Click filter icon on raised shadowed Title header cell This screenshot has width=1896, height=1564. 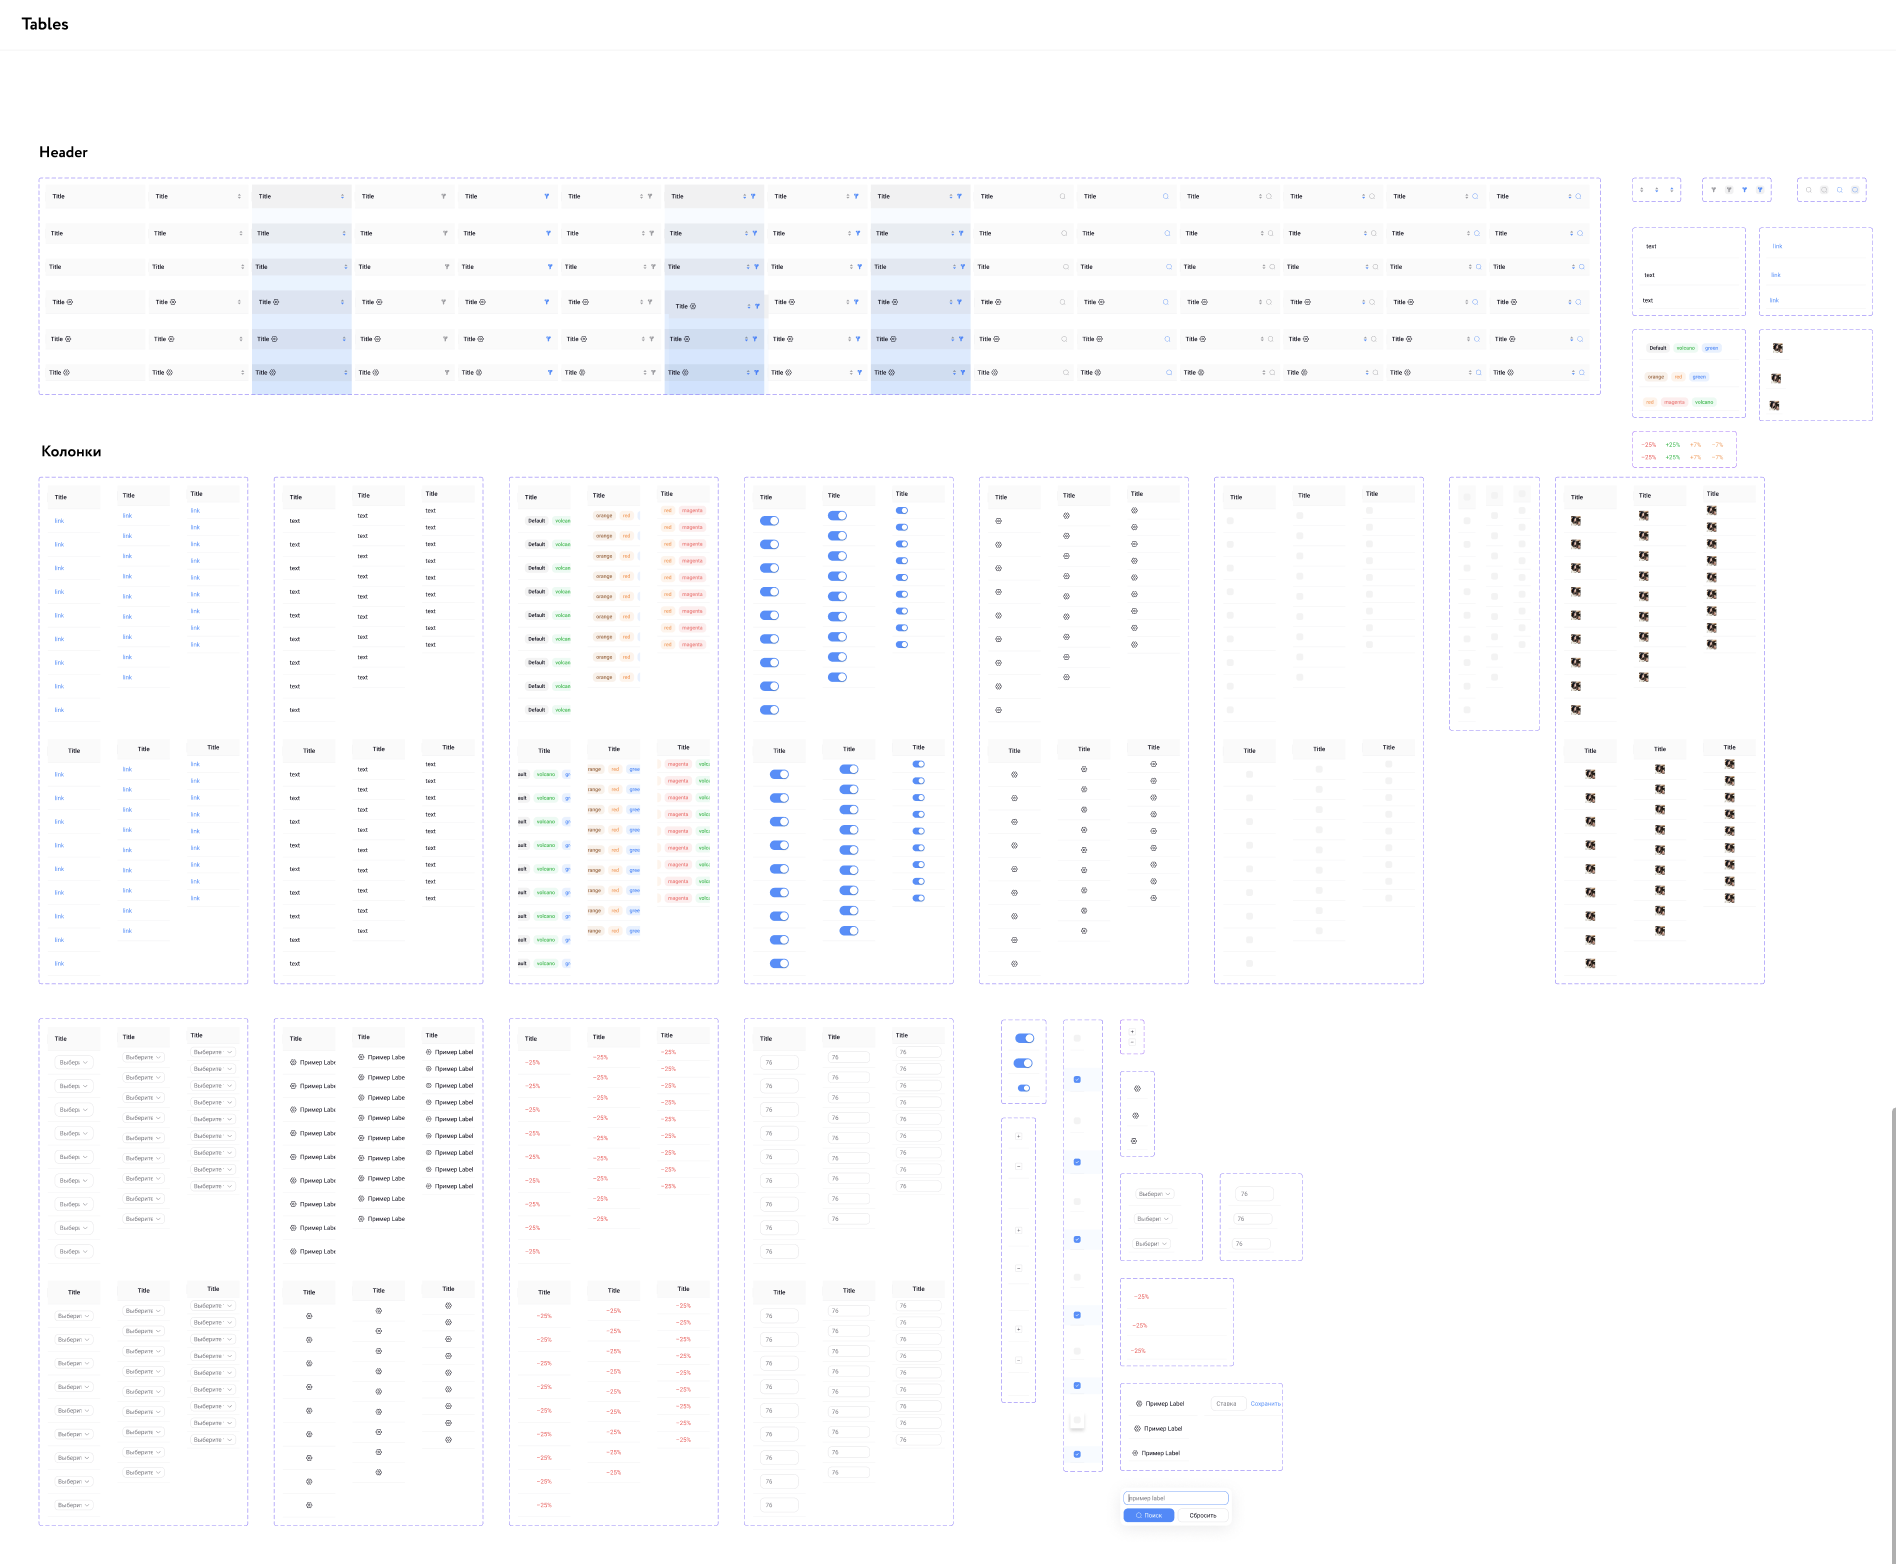click(757, 306)
